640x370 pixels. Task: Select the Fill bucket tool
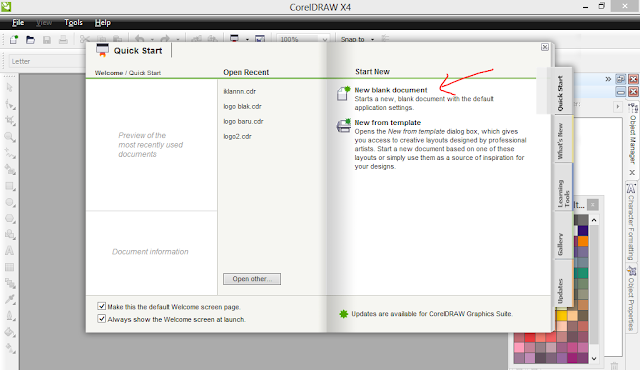click(10, 332)
